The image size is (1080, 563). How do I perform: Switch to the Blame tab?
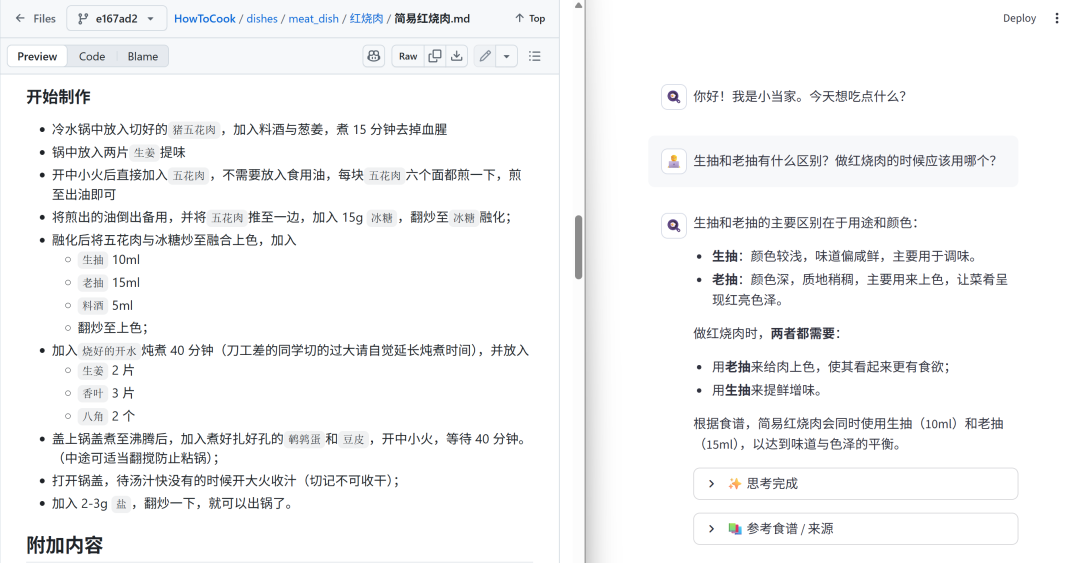pyautogui.click(x=143, y=57)
